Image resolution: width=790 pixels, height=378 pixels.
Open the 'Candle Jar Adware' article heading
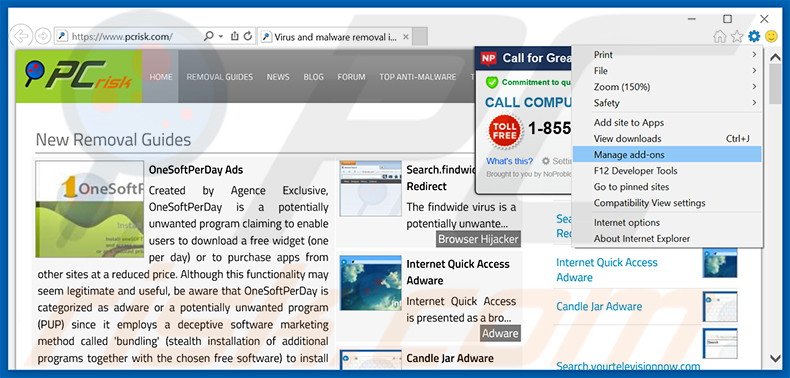click(450, 358)
